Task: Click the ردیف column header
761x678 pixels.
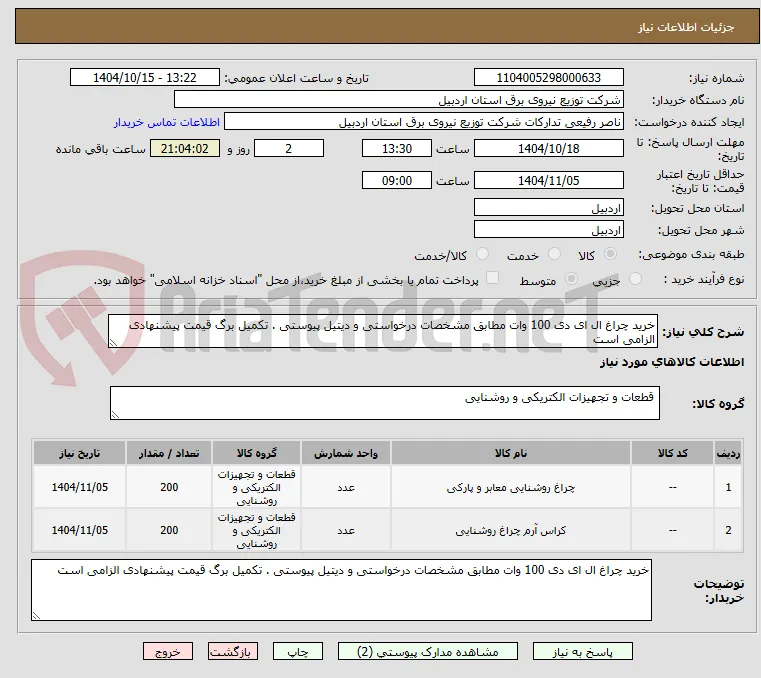Action: tap(728, 453)
